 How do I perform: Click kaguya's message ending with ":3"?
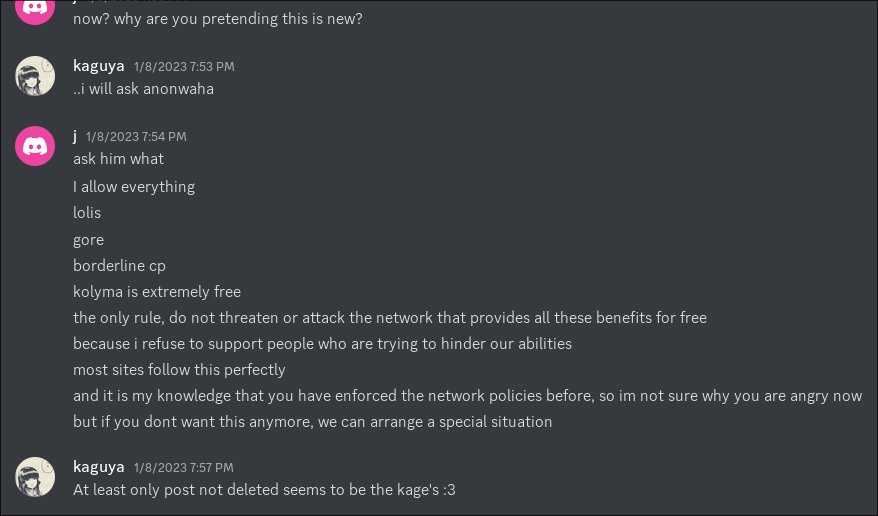pyautogui.click(x=264, y=490)
